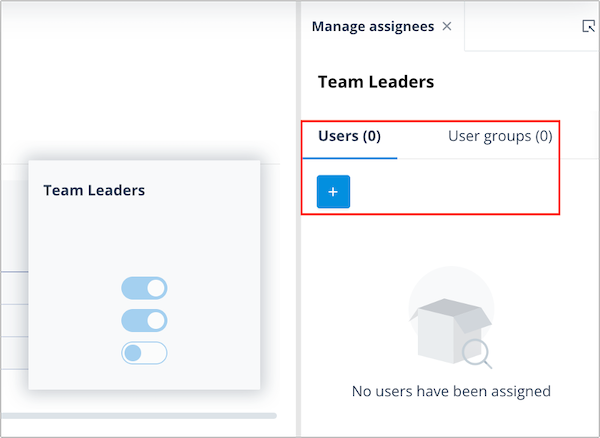Click the pop-out panel icon at top right
This screenshot has height=438, width=600.
pos(589,26)
